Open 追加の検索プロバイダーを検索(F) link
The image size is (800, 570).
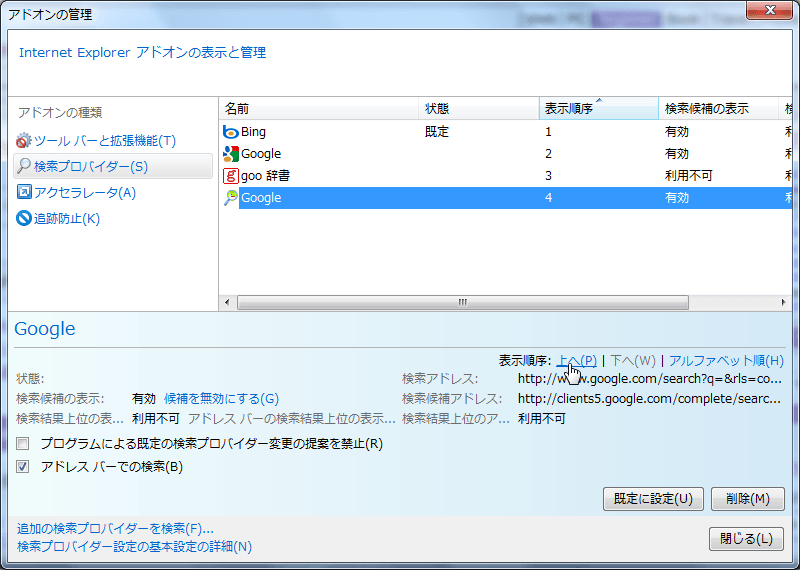tap(115, 528)
